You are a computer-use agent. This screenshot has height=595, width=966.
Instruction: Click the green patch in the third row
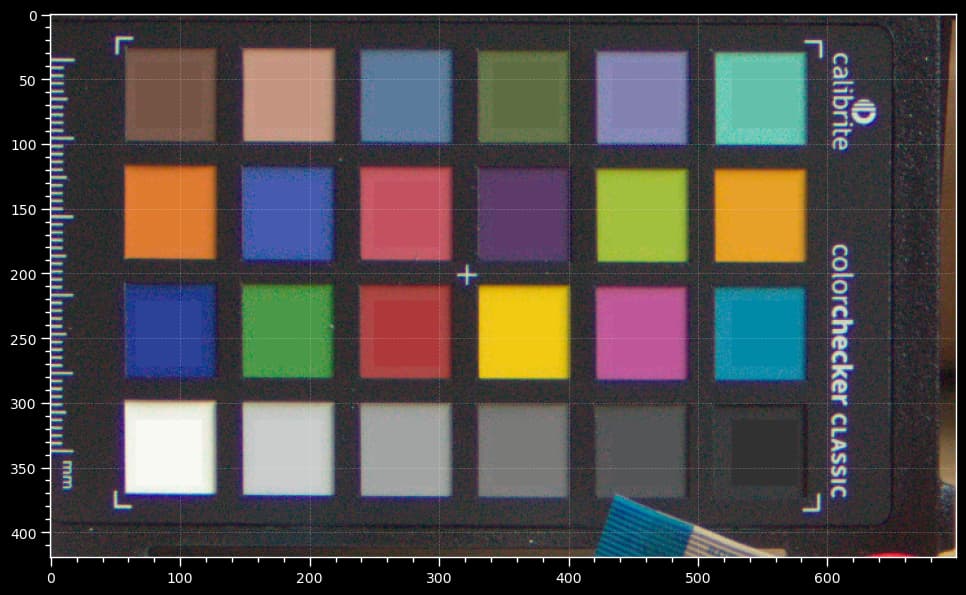(288, 331)
